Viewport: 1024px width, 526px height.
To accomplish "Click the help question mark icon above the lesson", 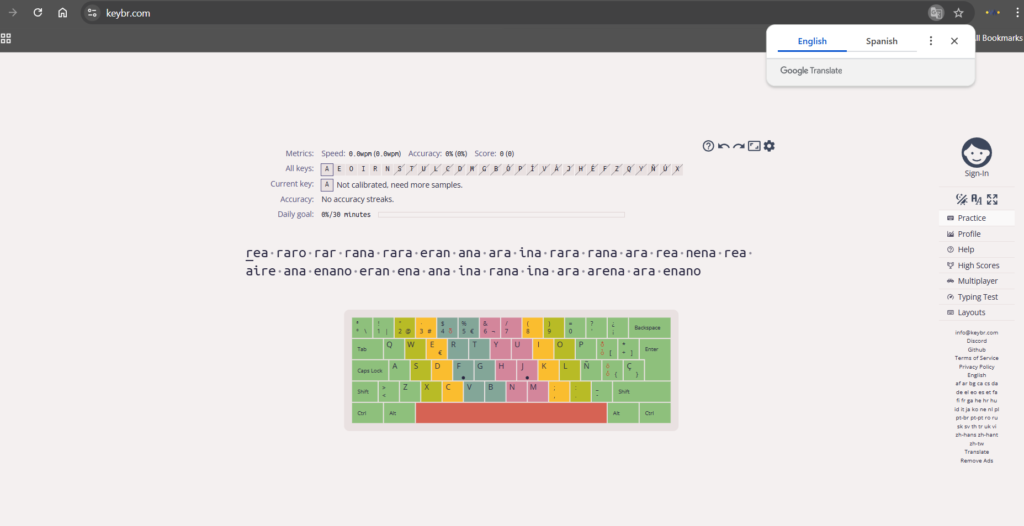I will [x=708, y=146].
